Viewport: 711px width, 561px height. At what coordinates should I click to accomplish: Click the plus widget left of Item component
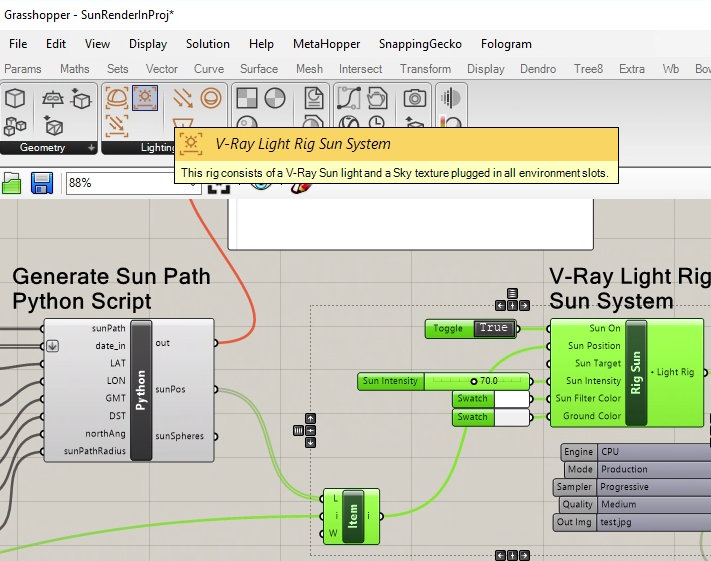310,430
